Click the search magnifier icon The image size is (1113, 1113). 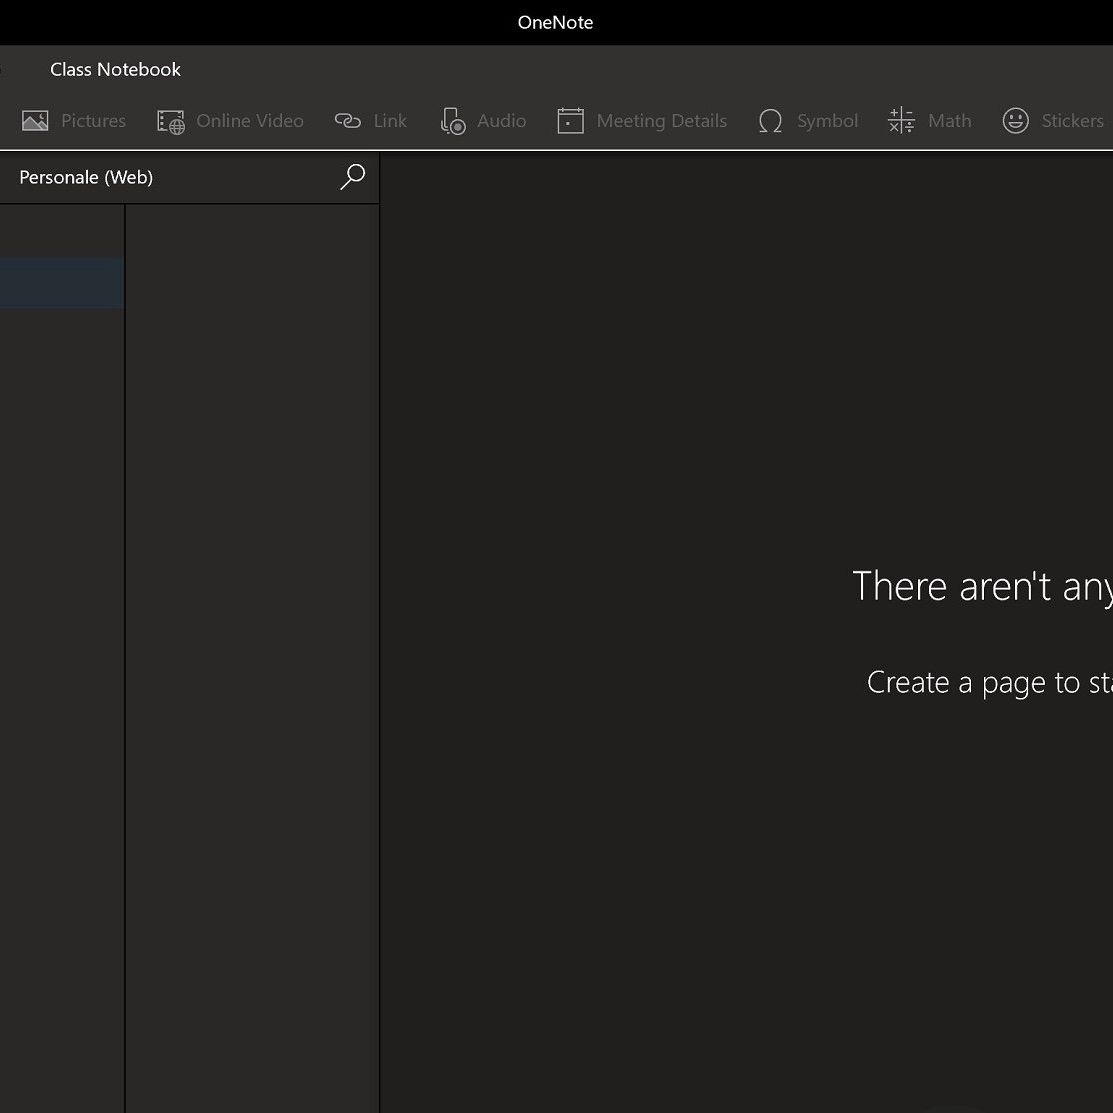tap(352, 177)
